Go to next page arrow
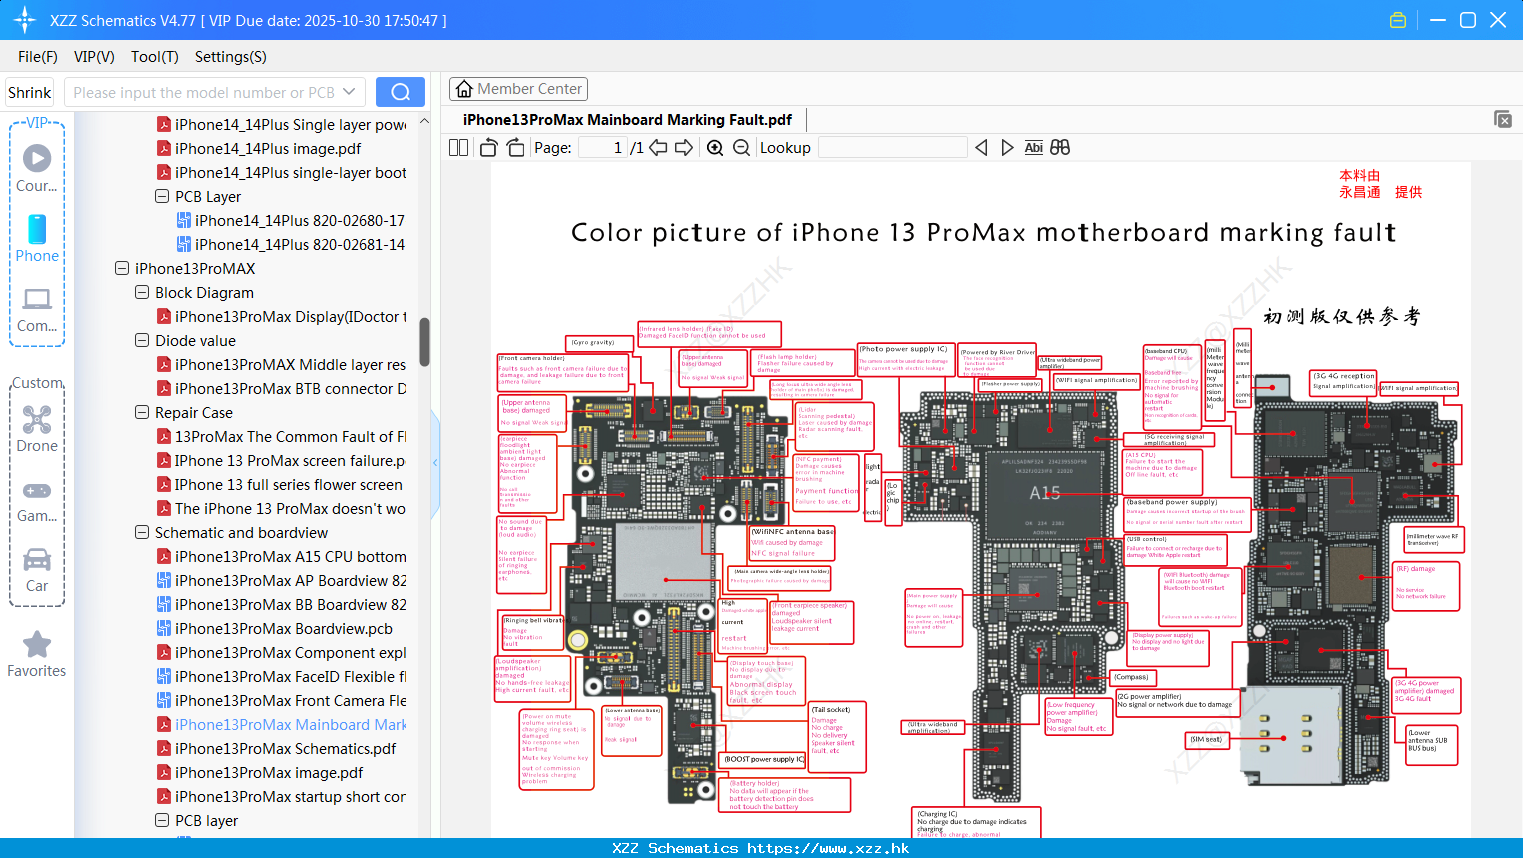Image resolution: width=1523 pixels, height=858 pixels. (684, 147)
